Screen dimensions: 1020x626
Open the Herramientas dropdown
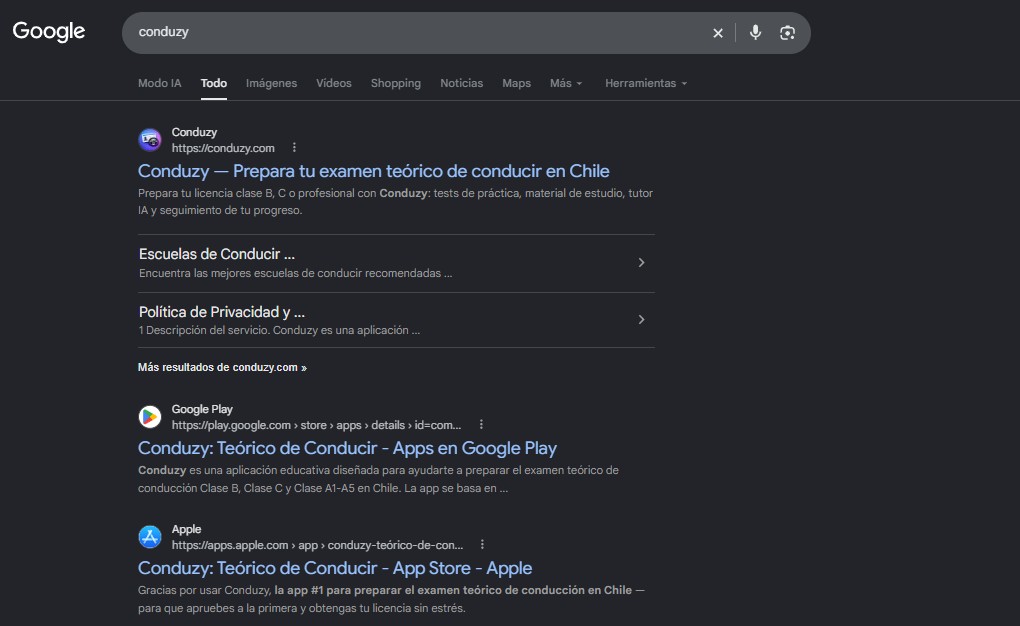point(646,83)
